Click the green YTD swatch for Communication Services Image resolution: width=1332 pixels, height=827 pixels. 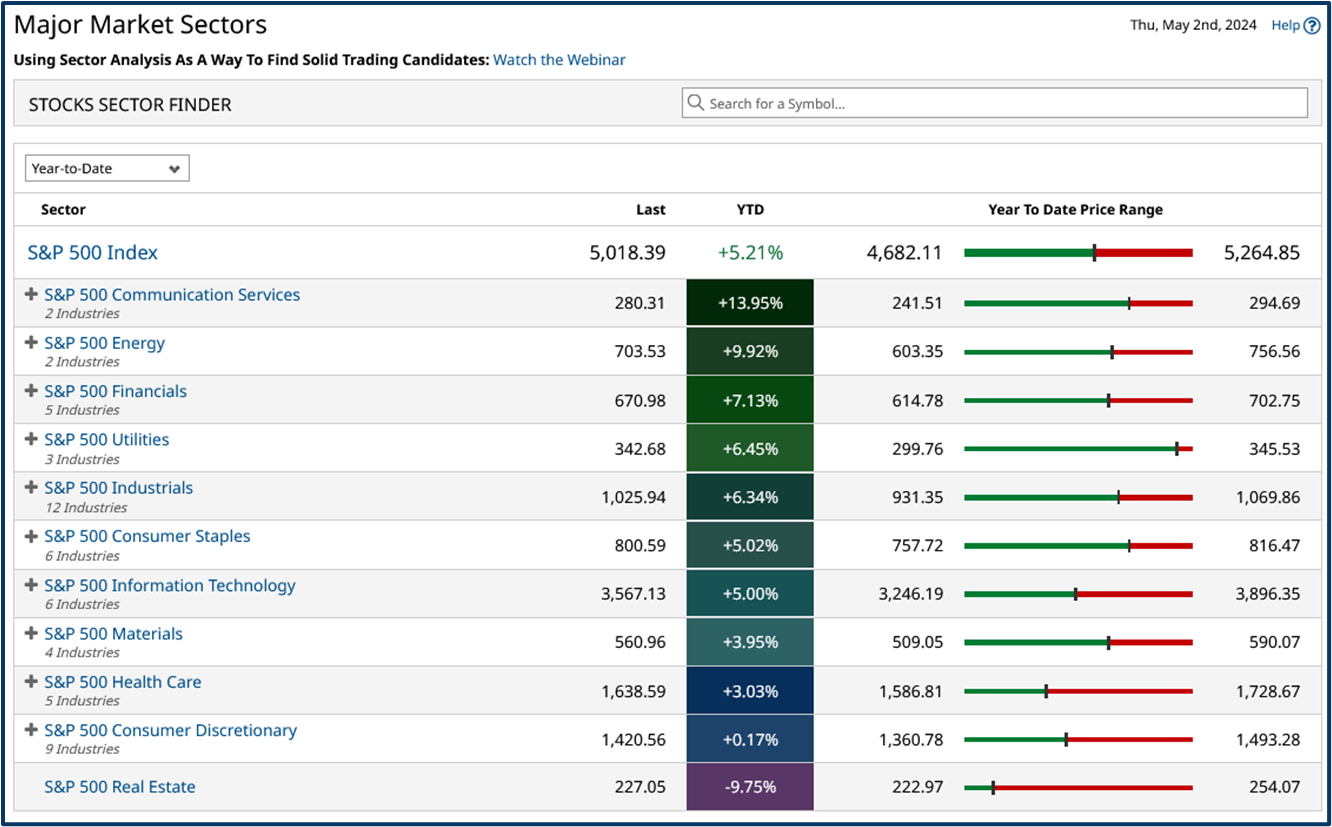coord(750,302)
